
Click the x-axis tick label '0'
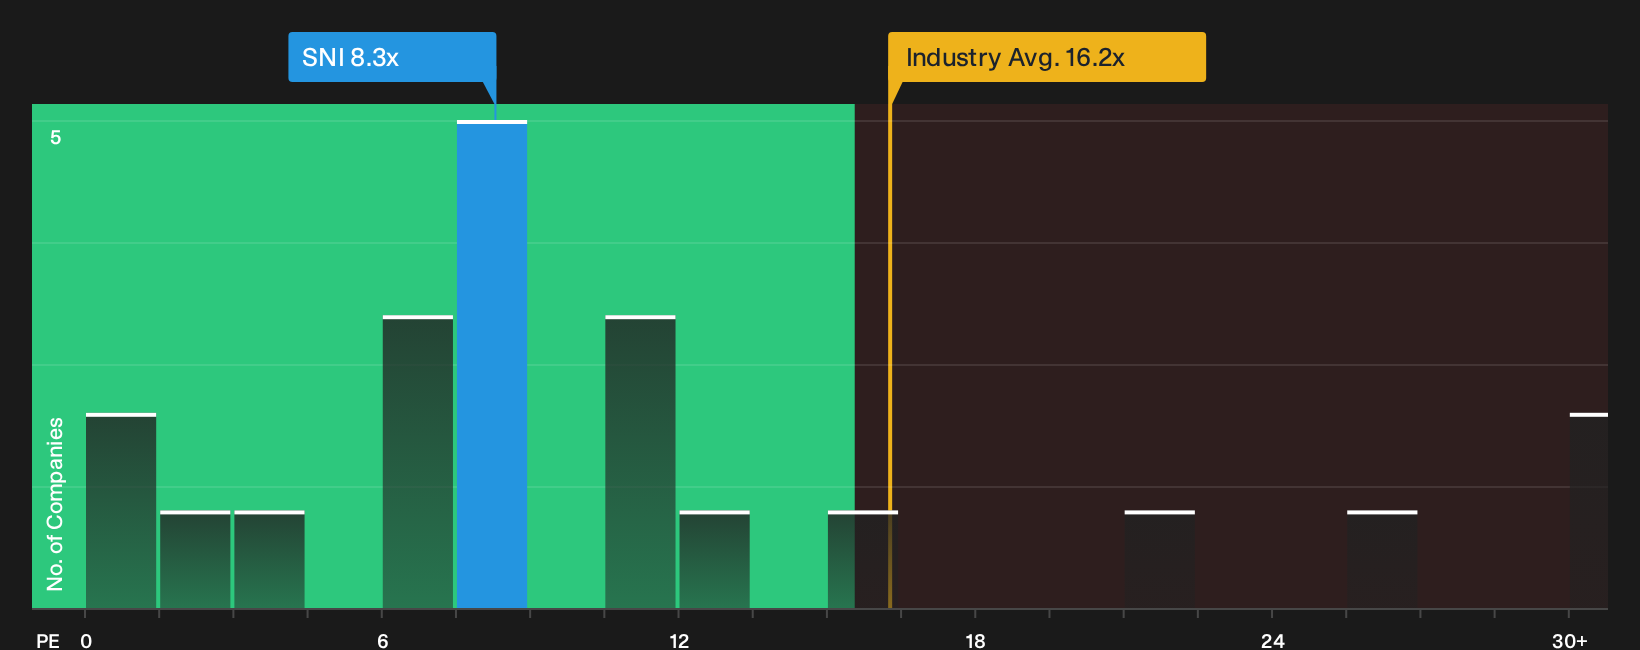(x=86, y=640)
